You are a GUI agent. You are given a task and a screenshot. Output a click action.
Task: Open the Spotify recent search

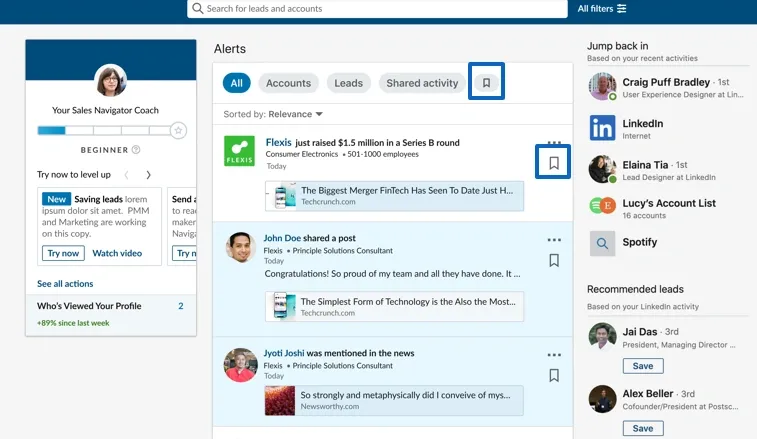(x=639, y=242)
